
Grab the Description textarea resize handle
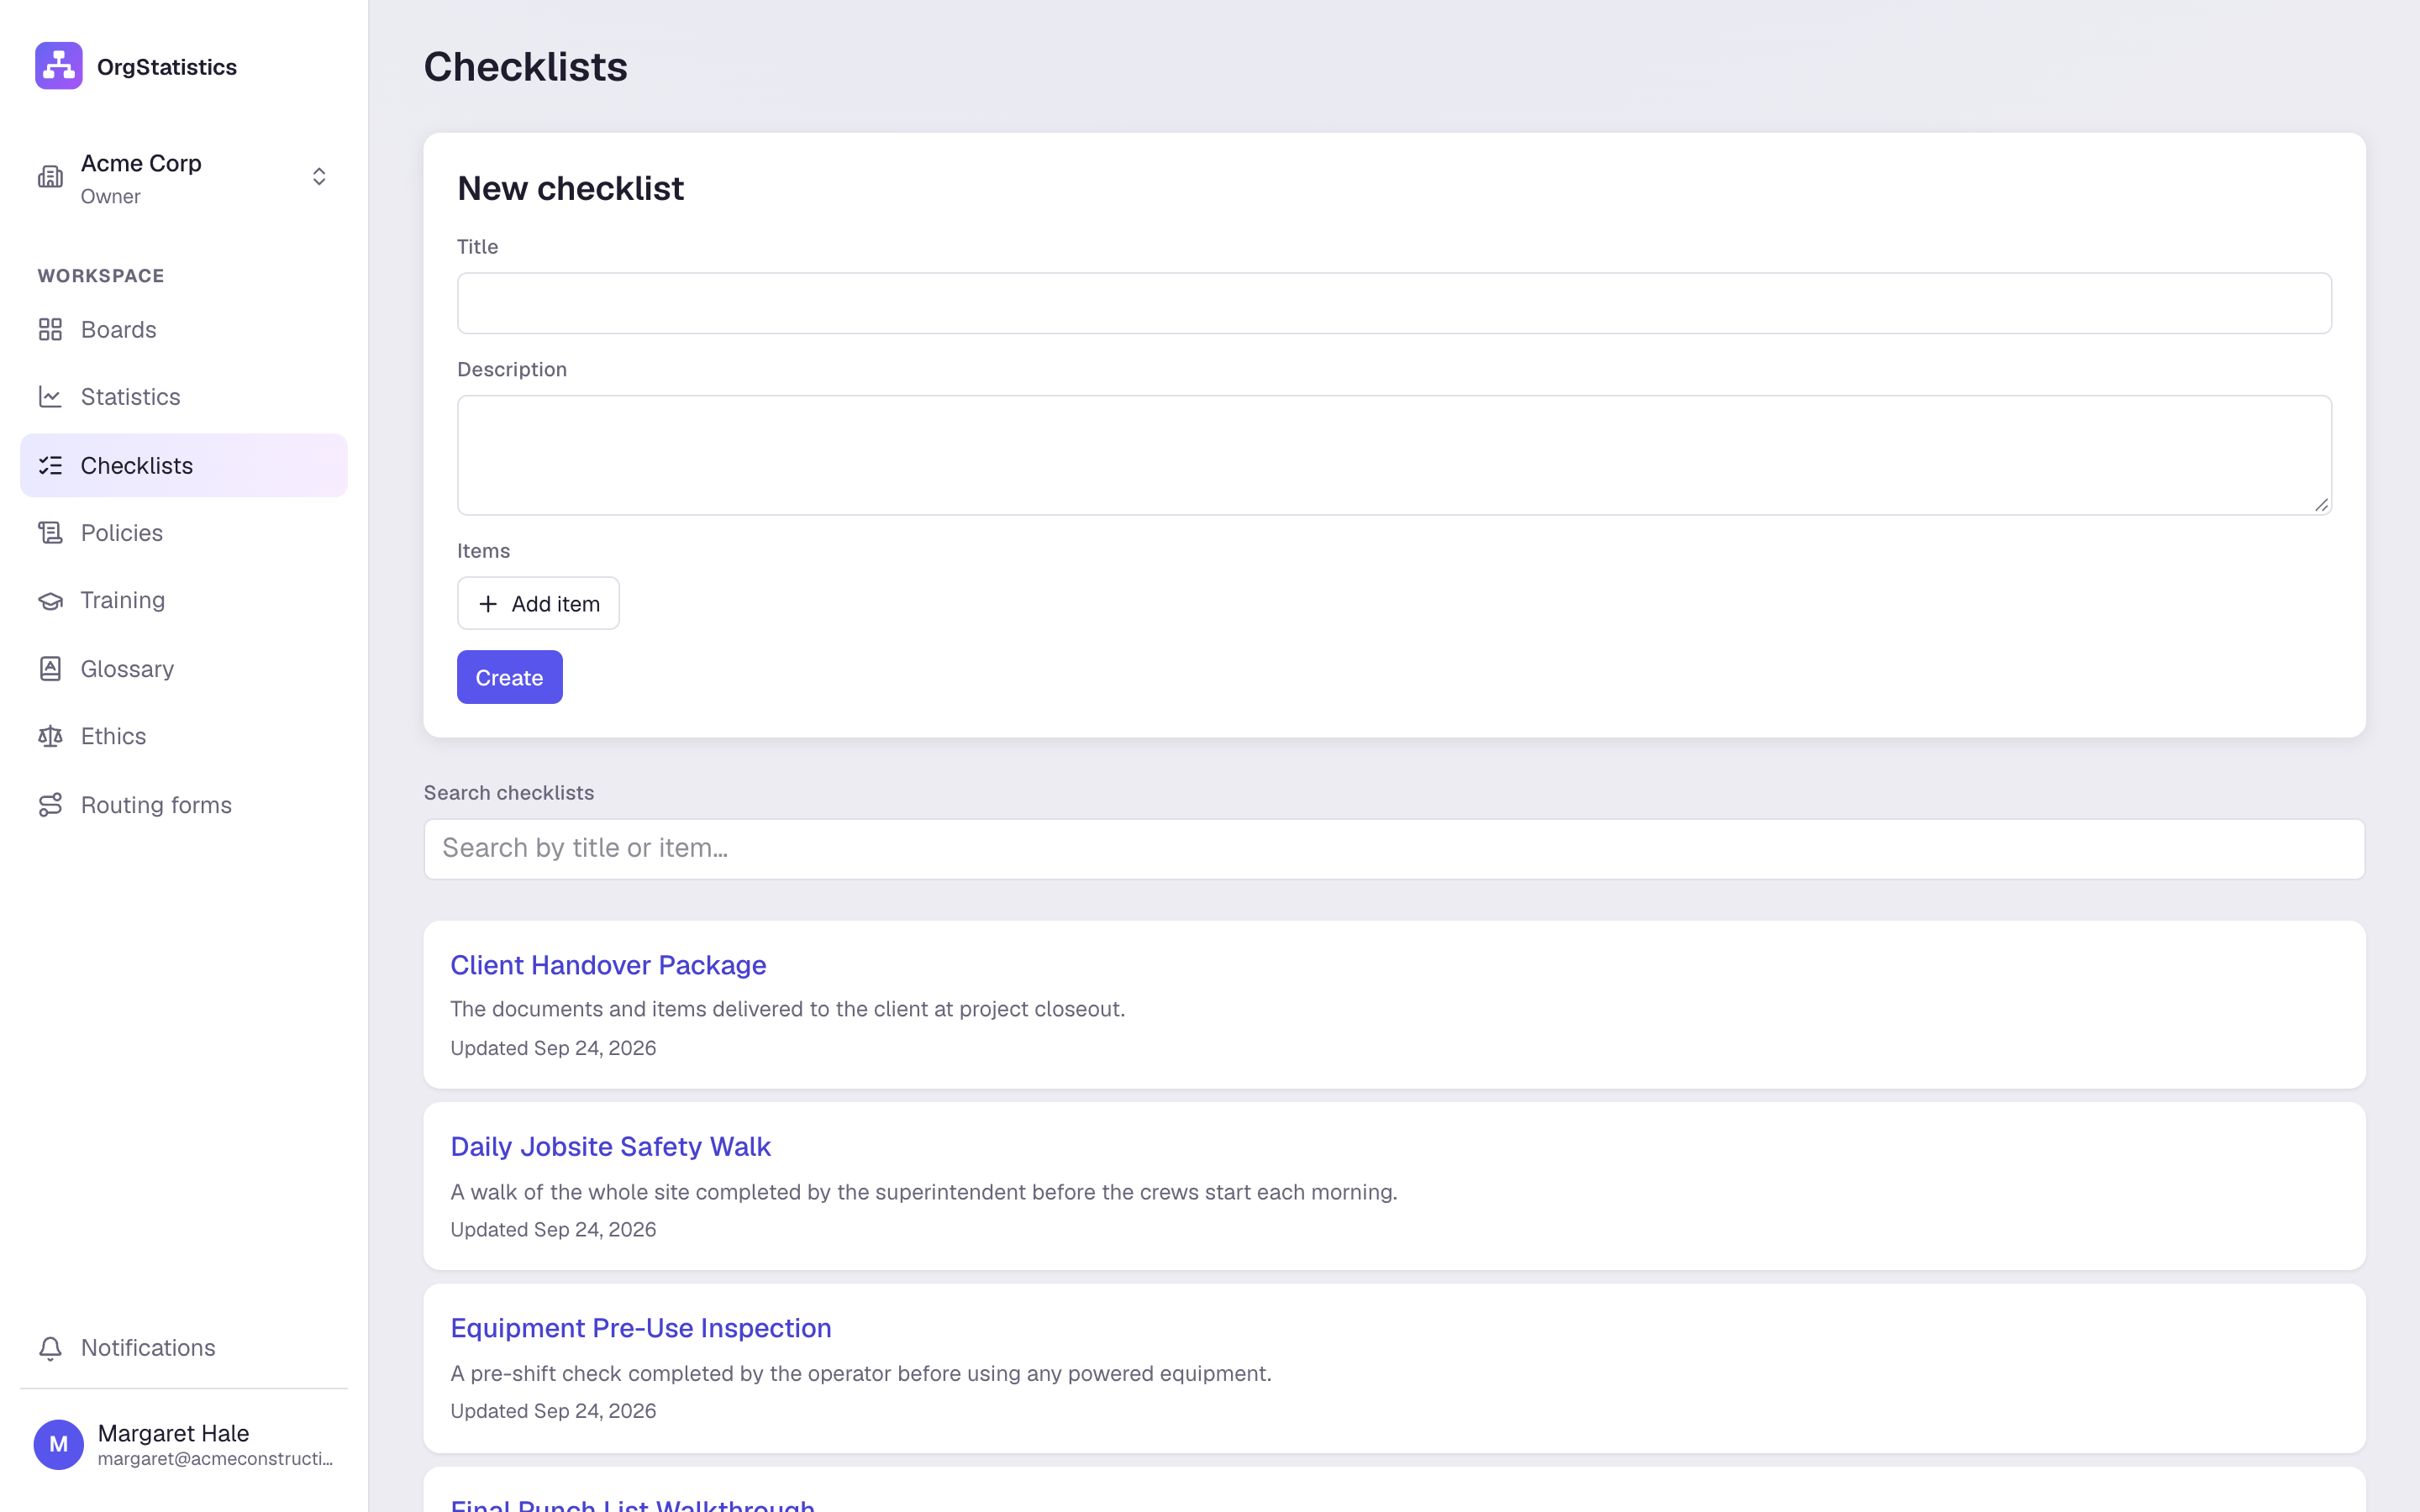click(x=2321, y=505)
